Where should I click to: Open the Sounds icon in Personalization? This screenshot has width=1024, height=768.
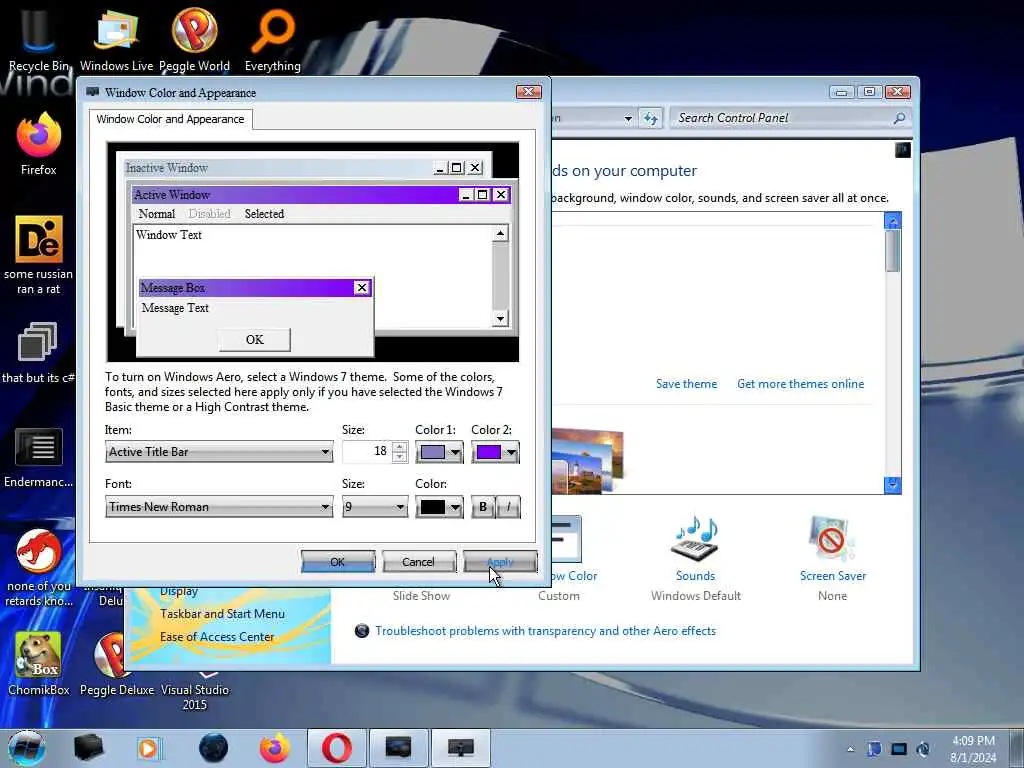[x=696, y=538]
